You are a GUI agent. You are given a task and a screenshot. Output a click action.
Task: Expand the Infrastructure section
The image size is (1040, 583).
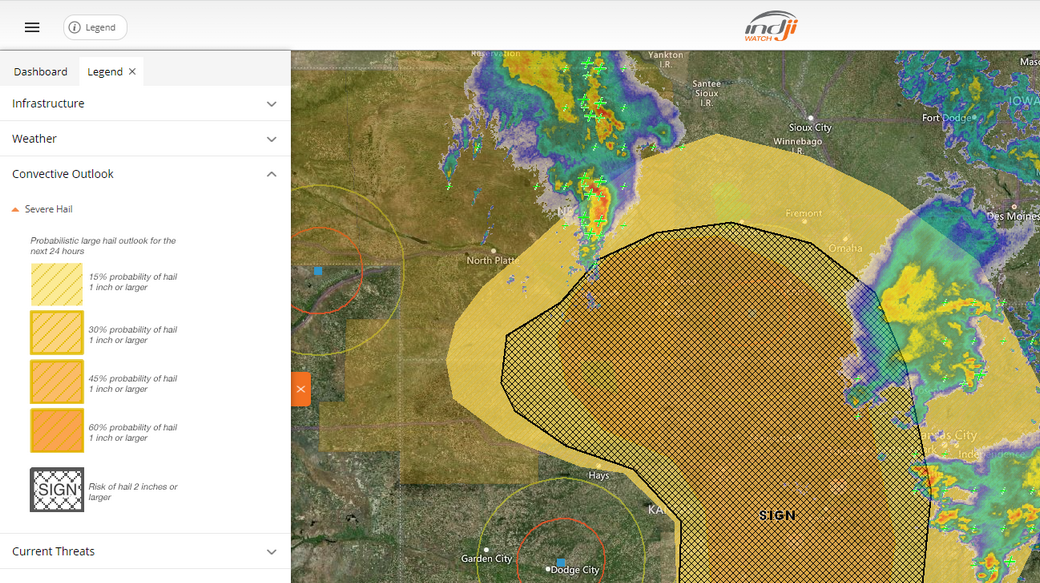271,104
